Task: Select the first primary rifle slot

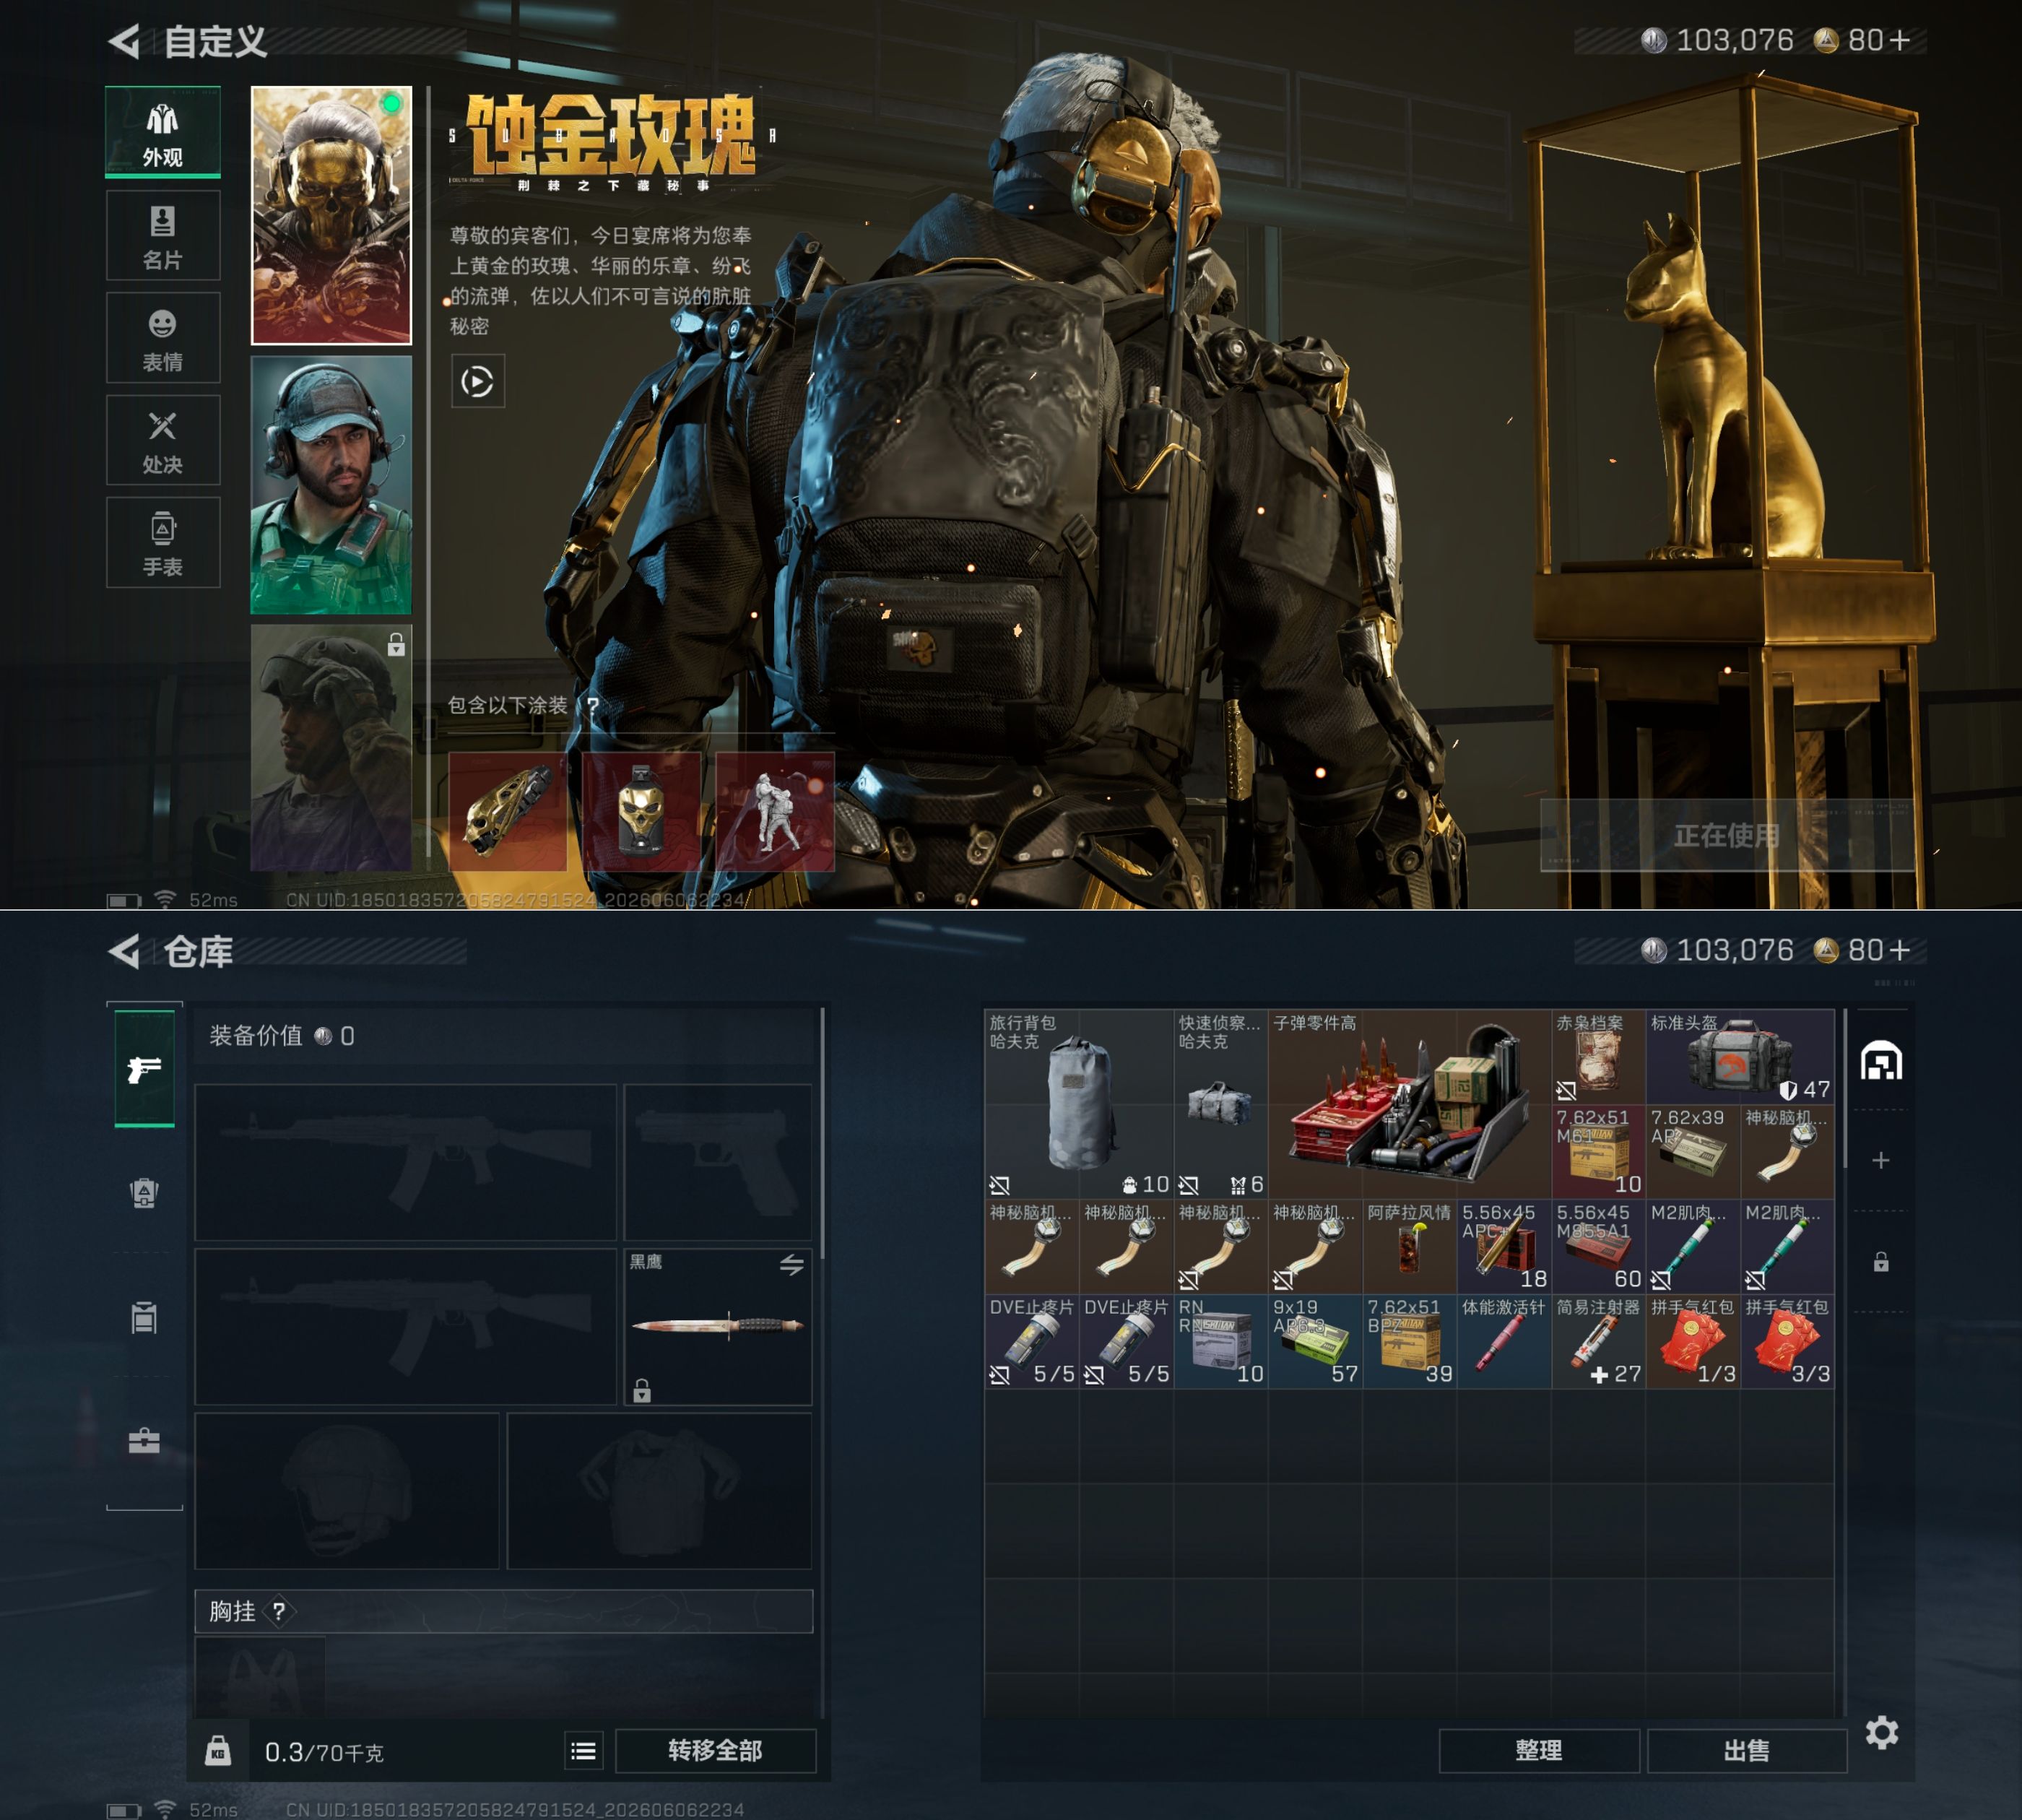Action: [x=406, y=1163]
